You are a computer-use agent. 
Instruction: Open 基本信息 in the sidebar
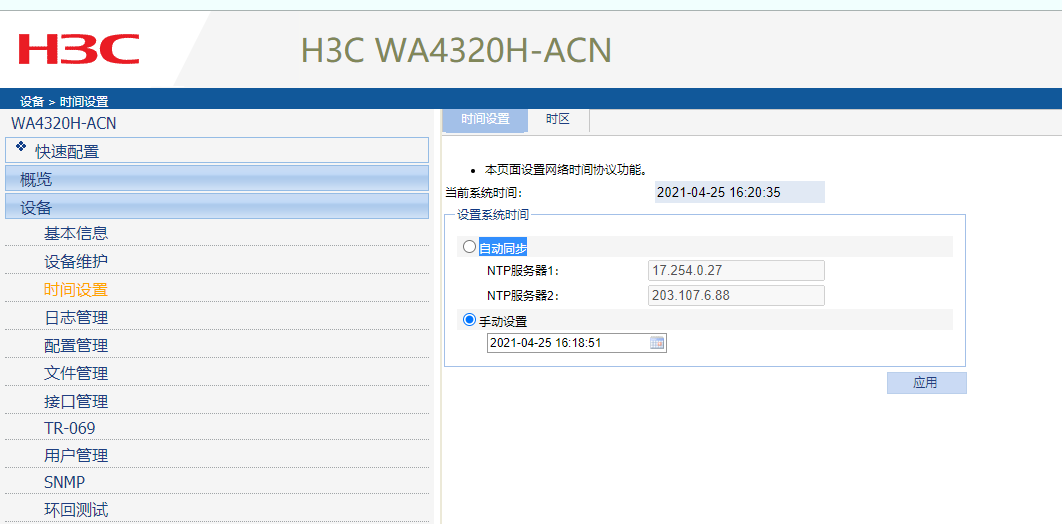(76, 233)
